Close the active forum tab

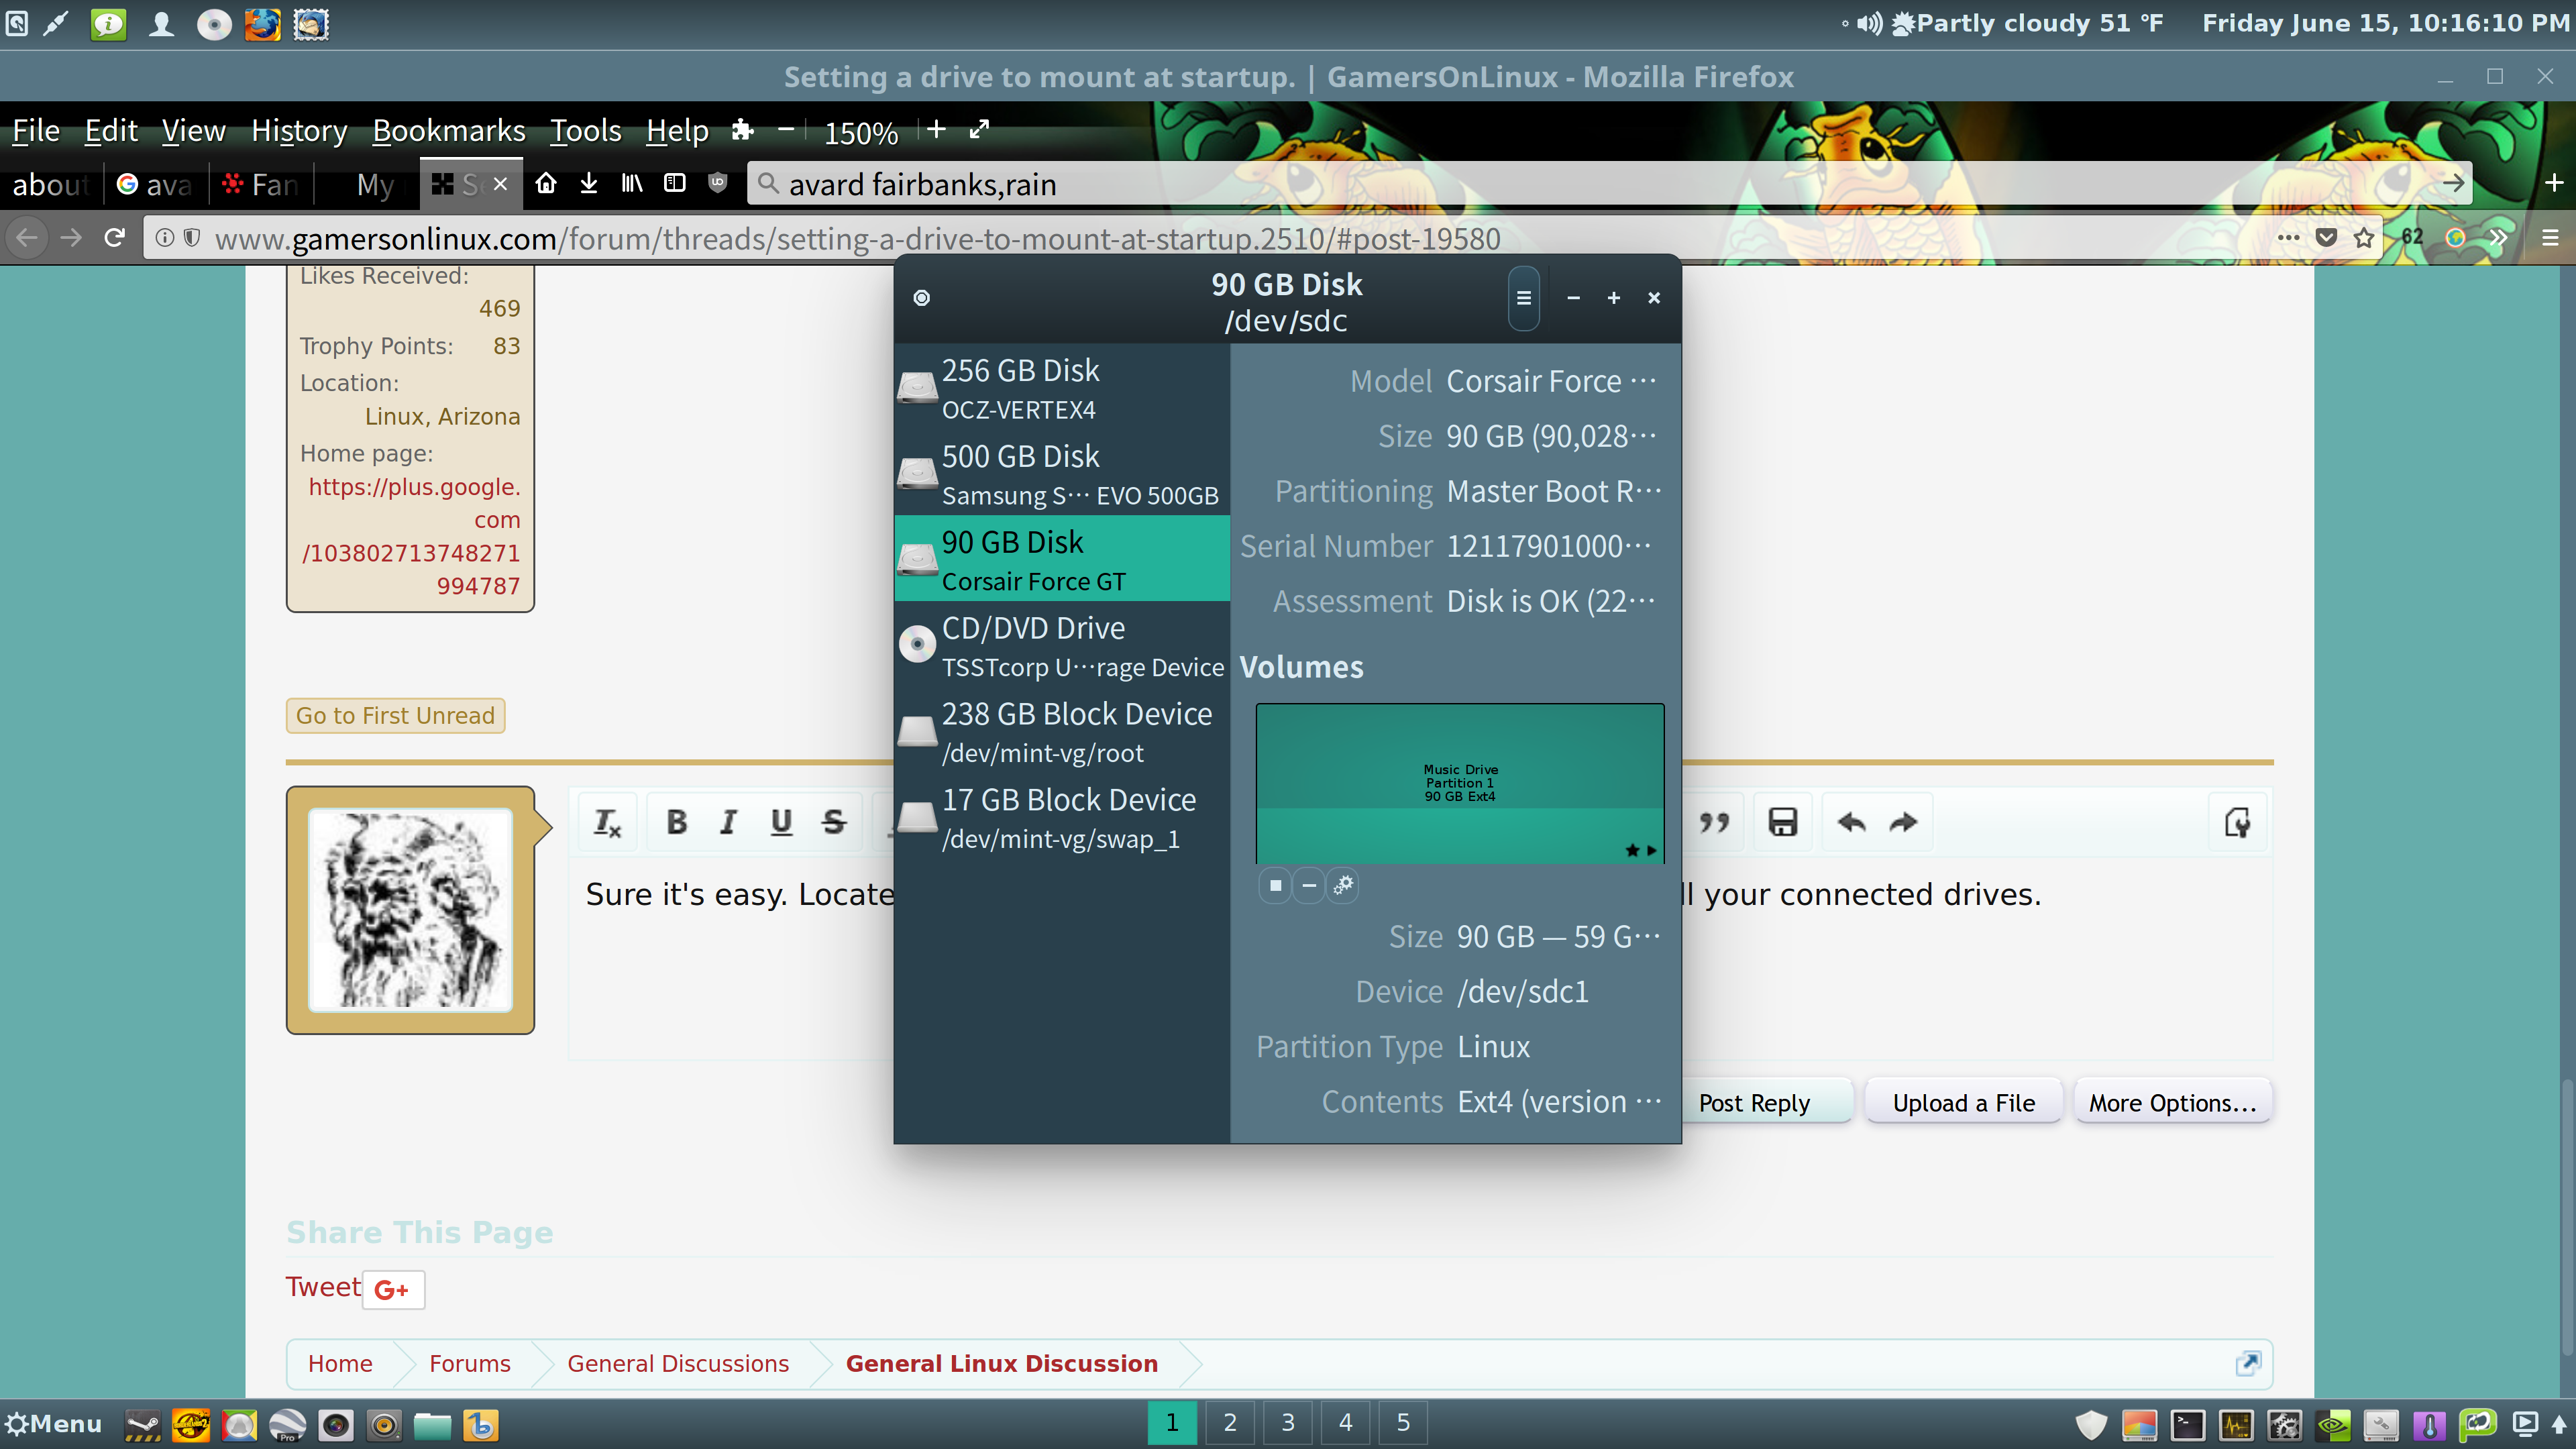tap(501, 184)
